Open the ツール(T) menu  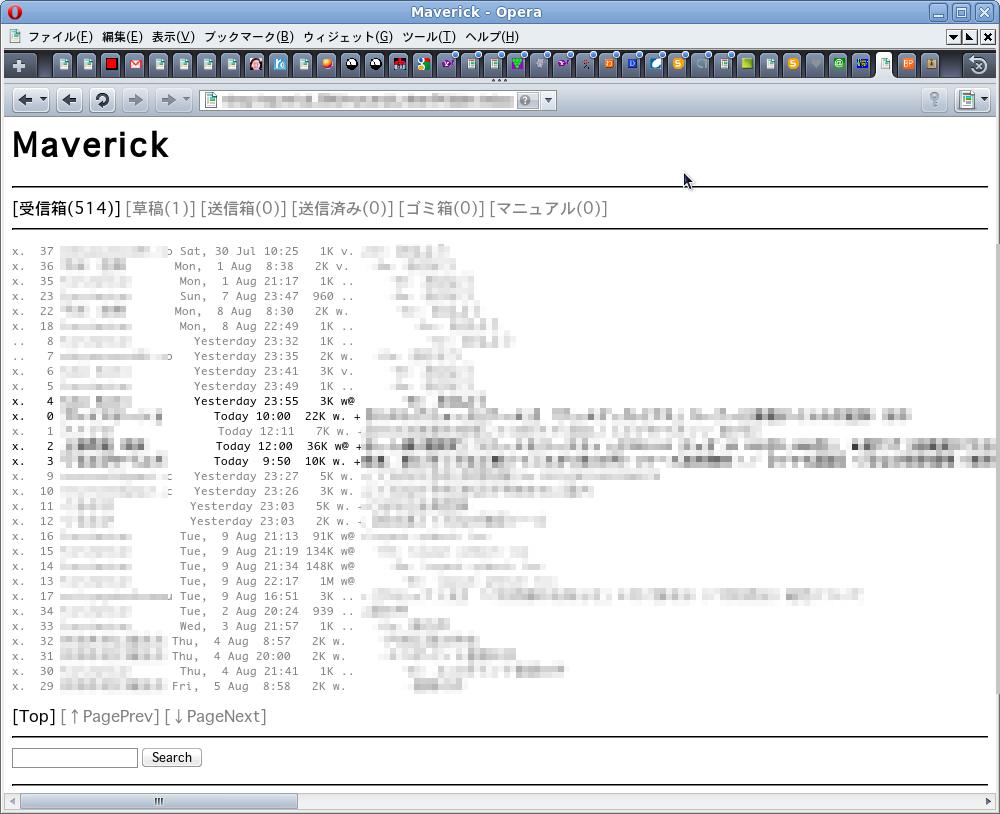(428, 37)
